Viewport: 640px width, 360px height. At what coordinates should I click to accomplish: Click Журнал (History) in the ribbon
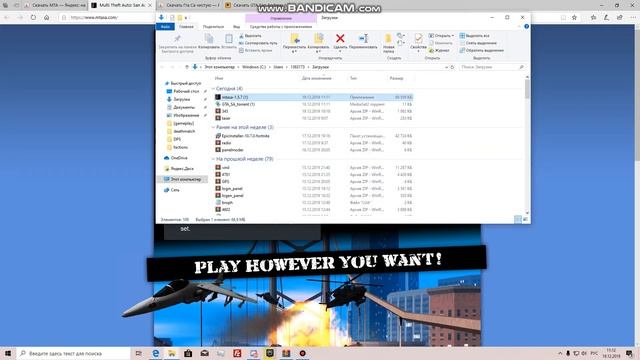coord(439,50)
